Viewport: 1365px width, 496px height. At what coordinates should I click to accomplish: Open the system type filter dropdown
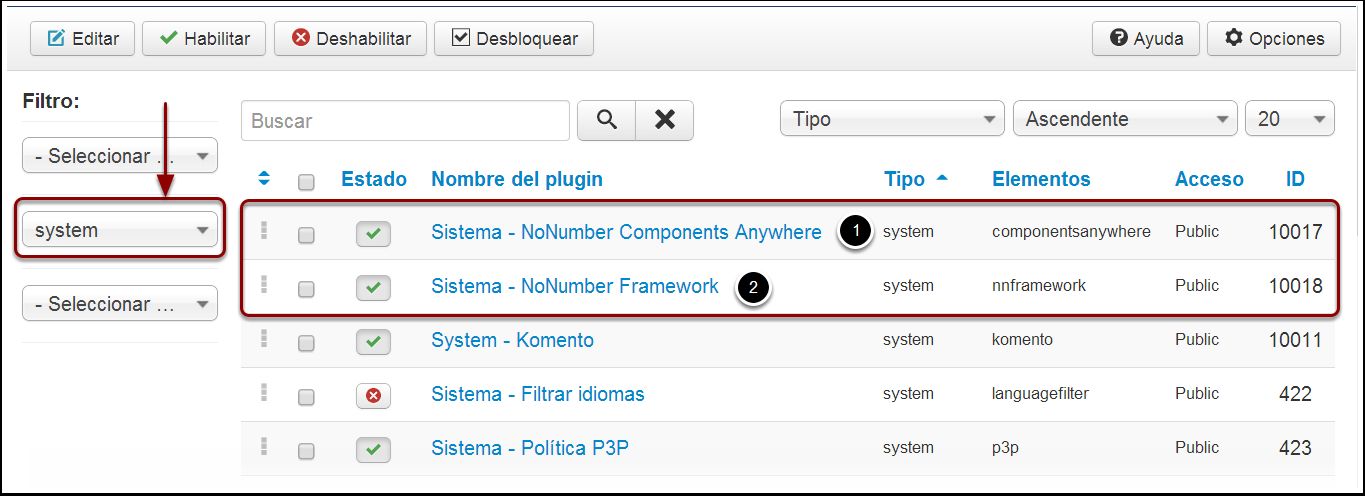(120, 230)
